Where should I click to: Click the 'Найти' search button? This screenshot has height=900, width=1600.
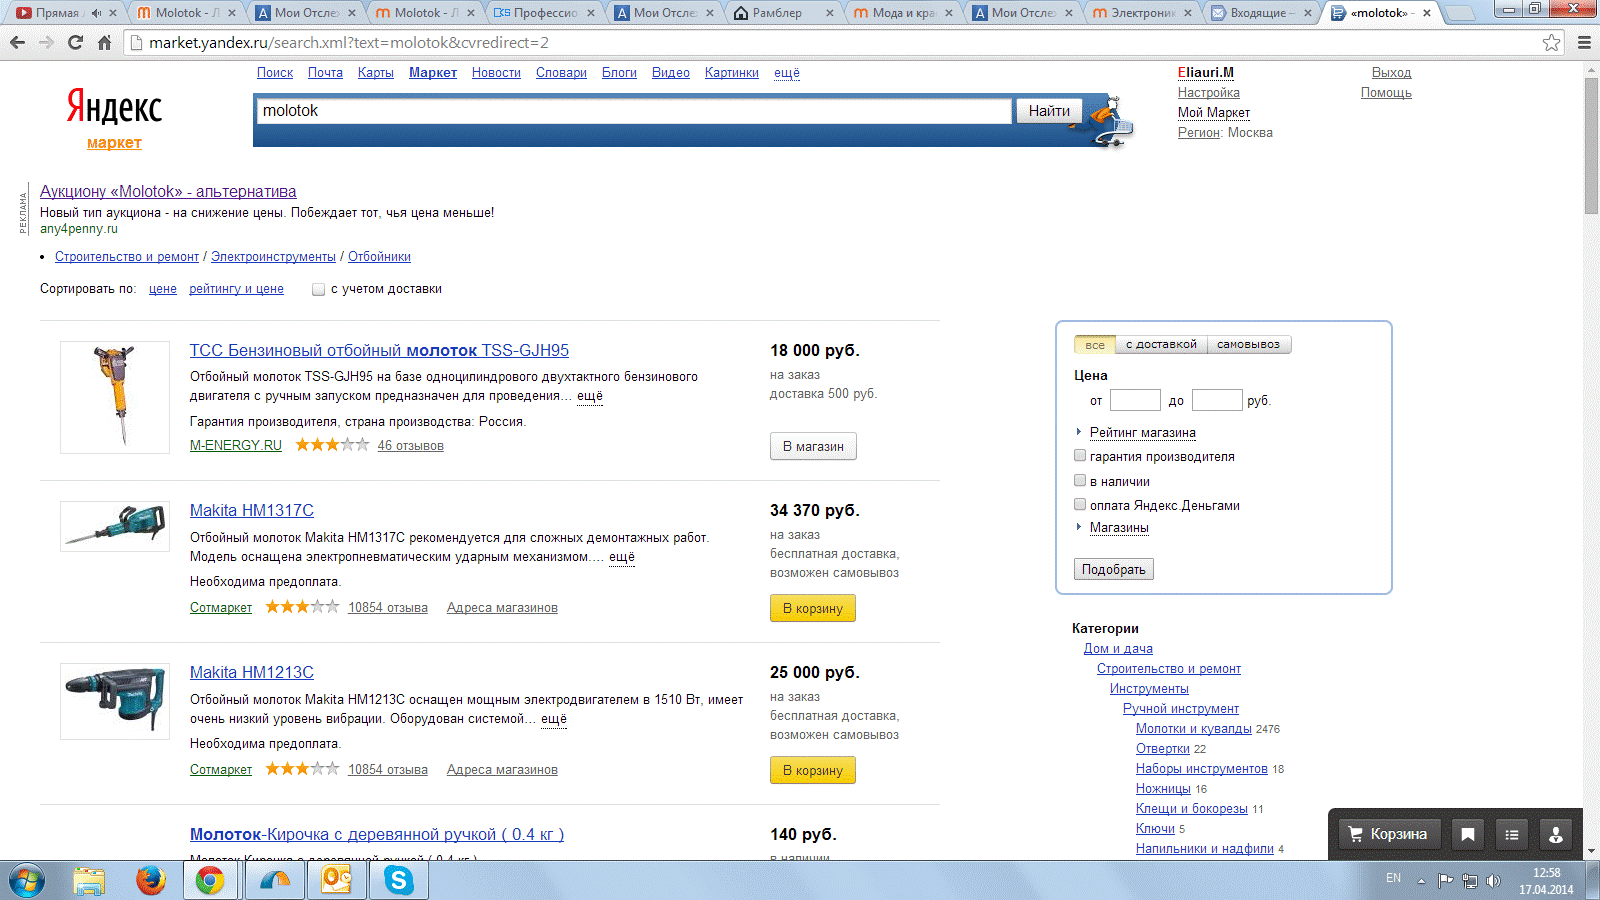click(1049, 111)
